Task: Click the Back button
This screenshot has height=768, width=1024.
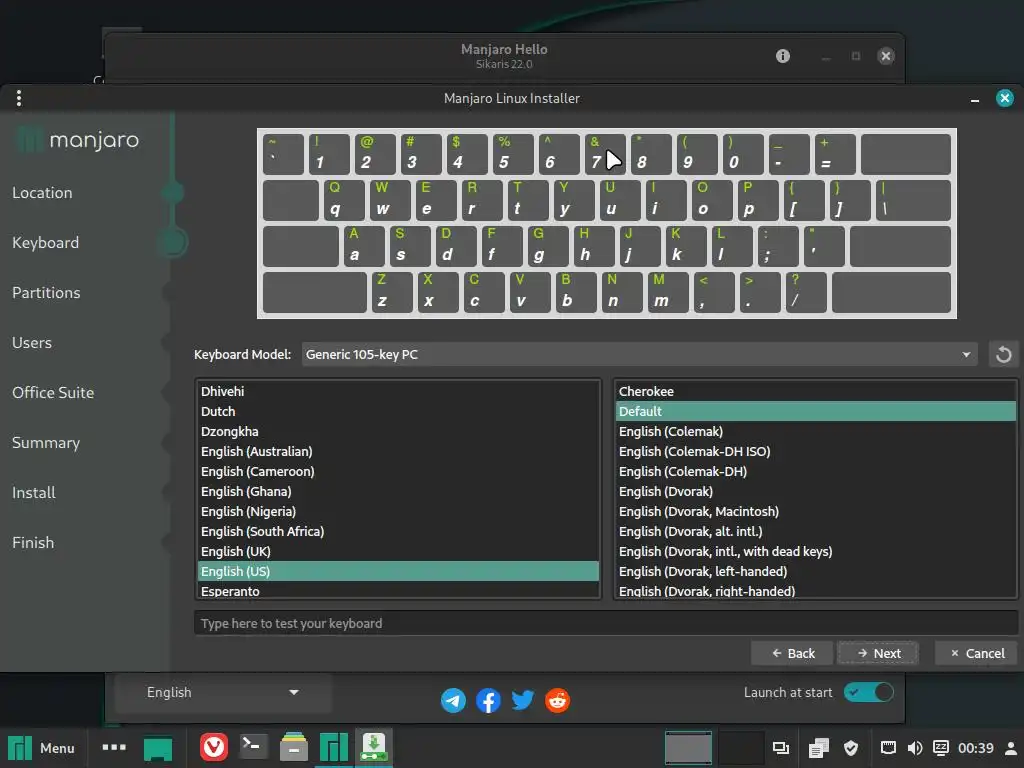Action: 792,653
